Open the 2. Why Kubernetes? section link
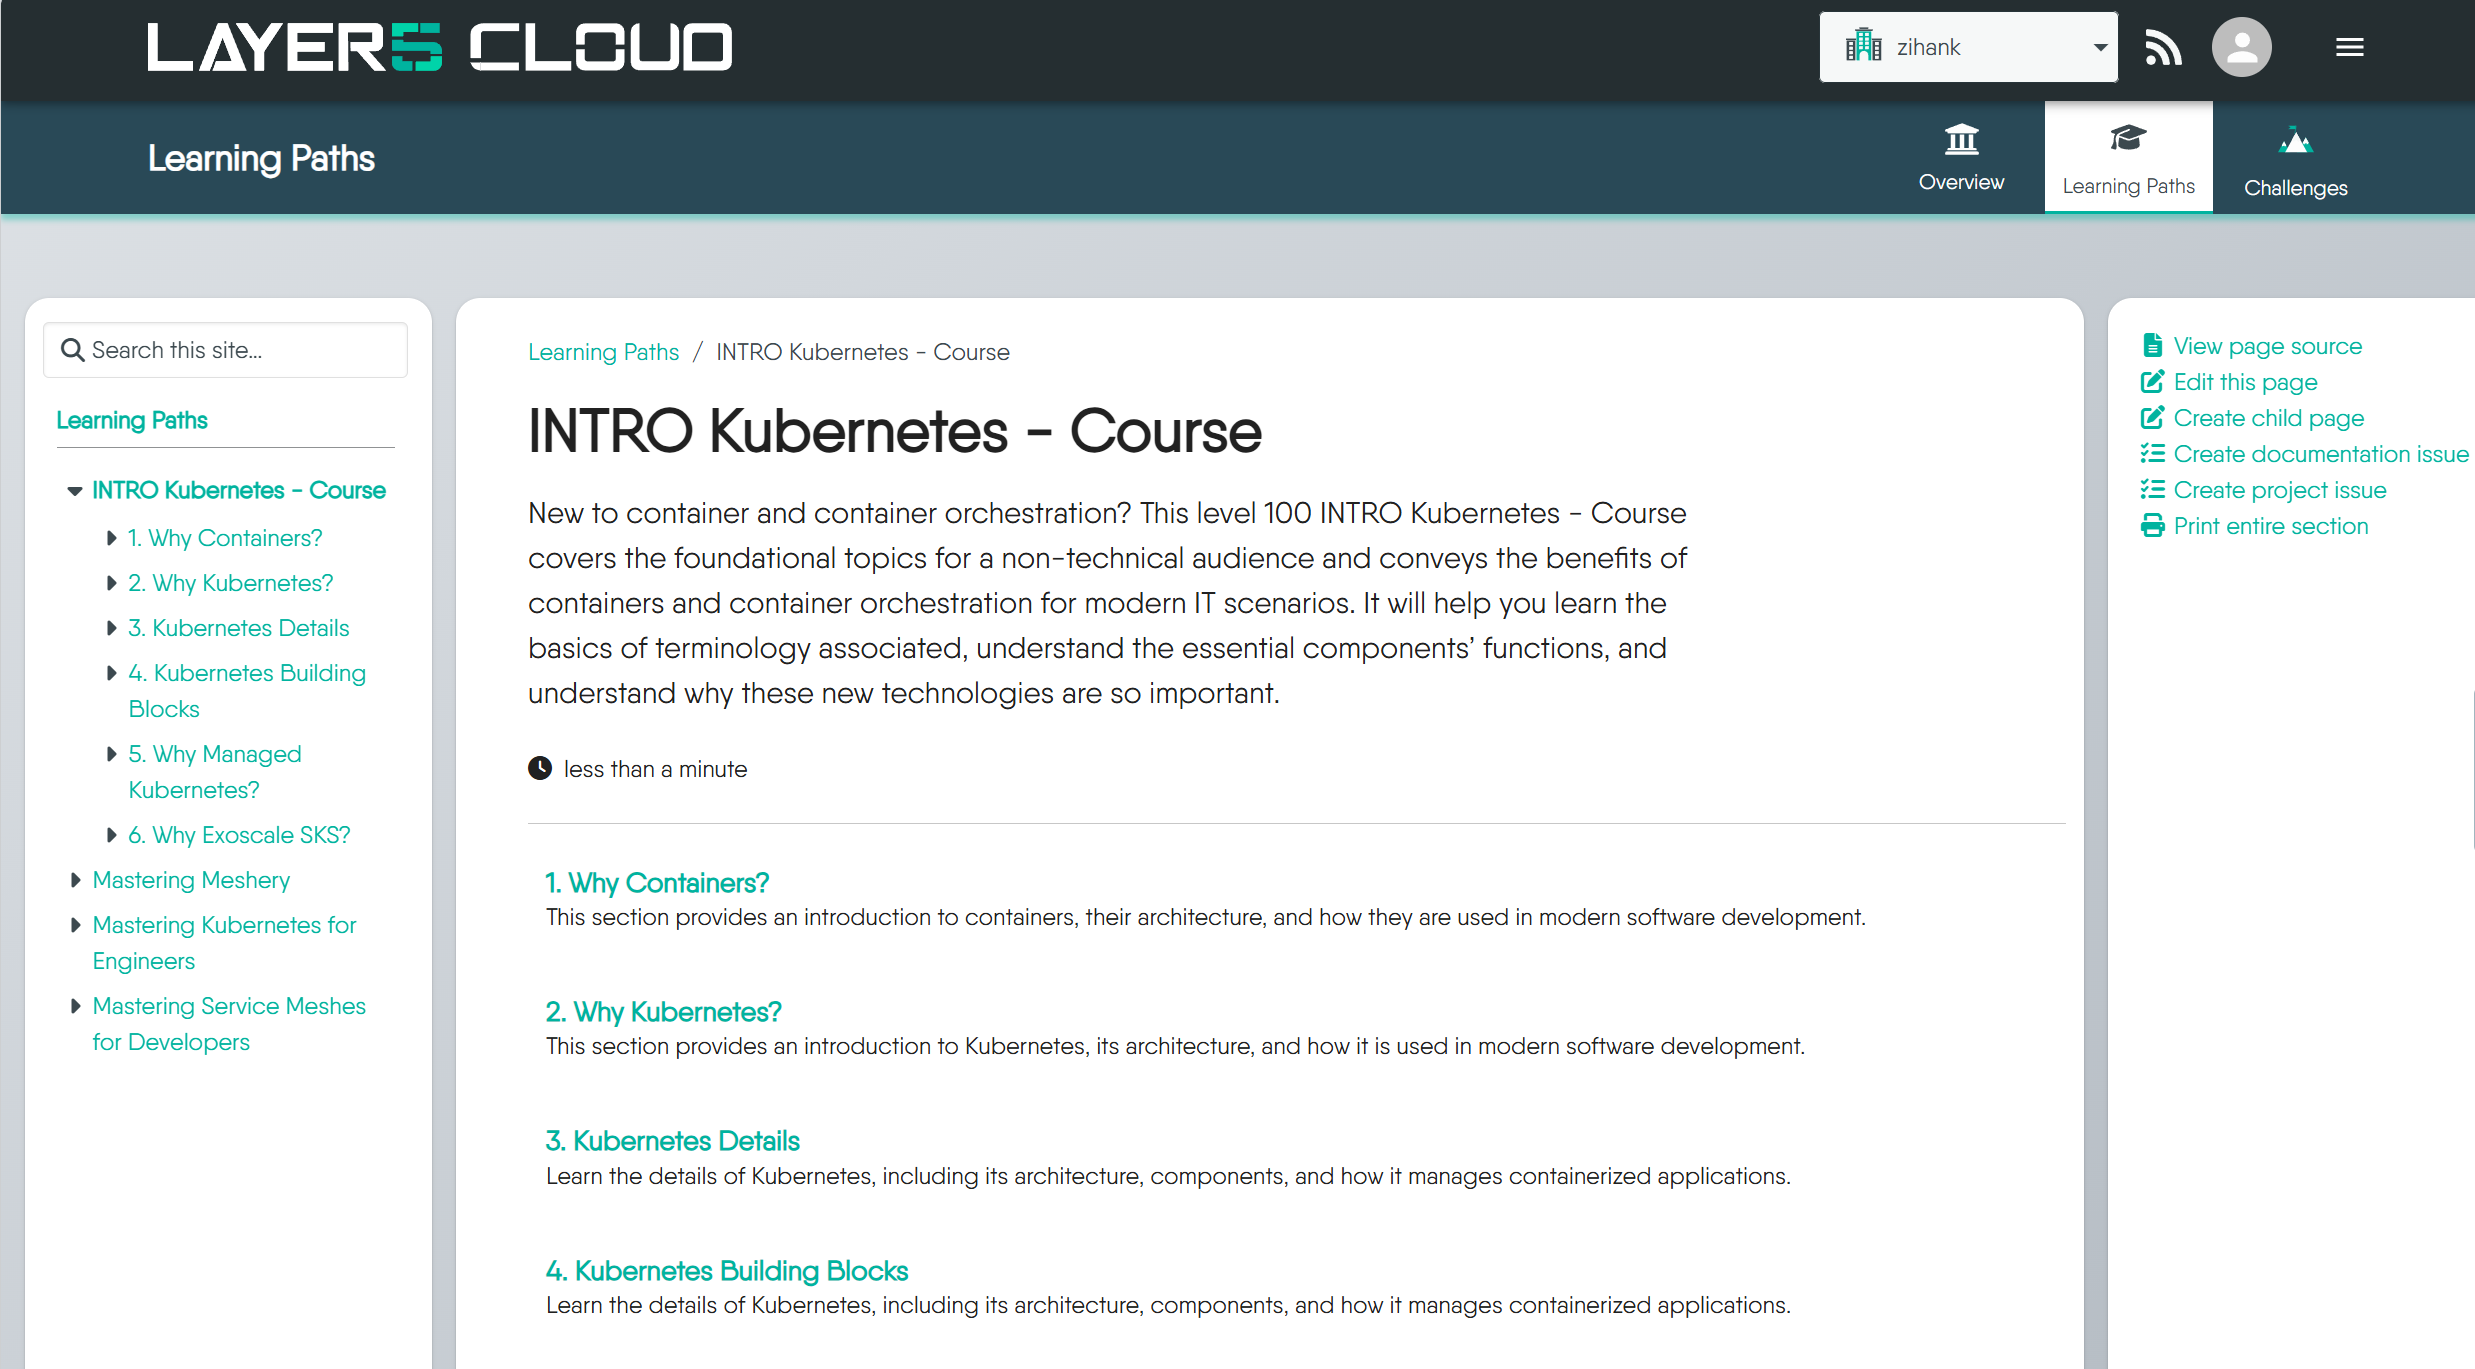This screenshot has height=1369, width=2475. tap(663, 1012)
